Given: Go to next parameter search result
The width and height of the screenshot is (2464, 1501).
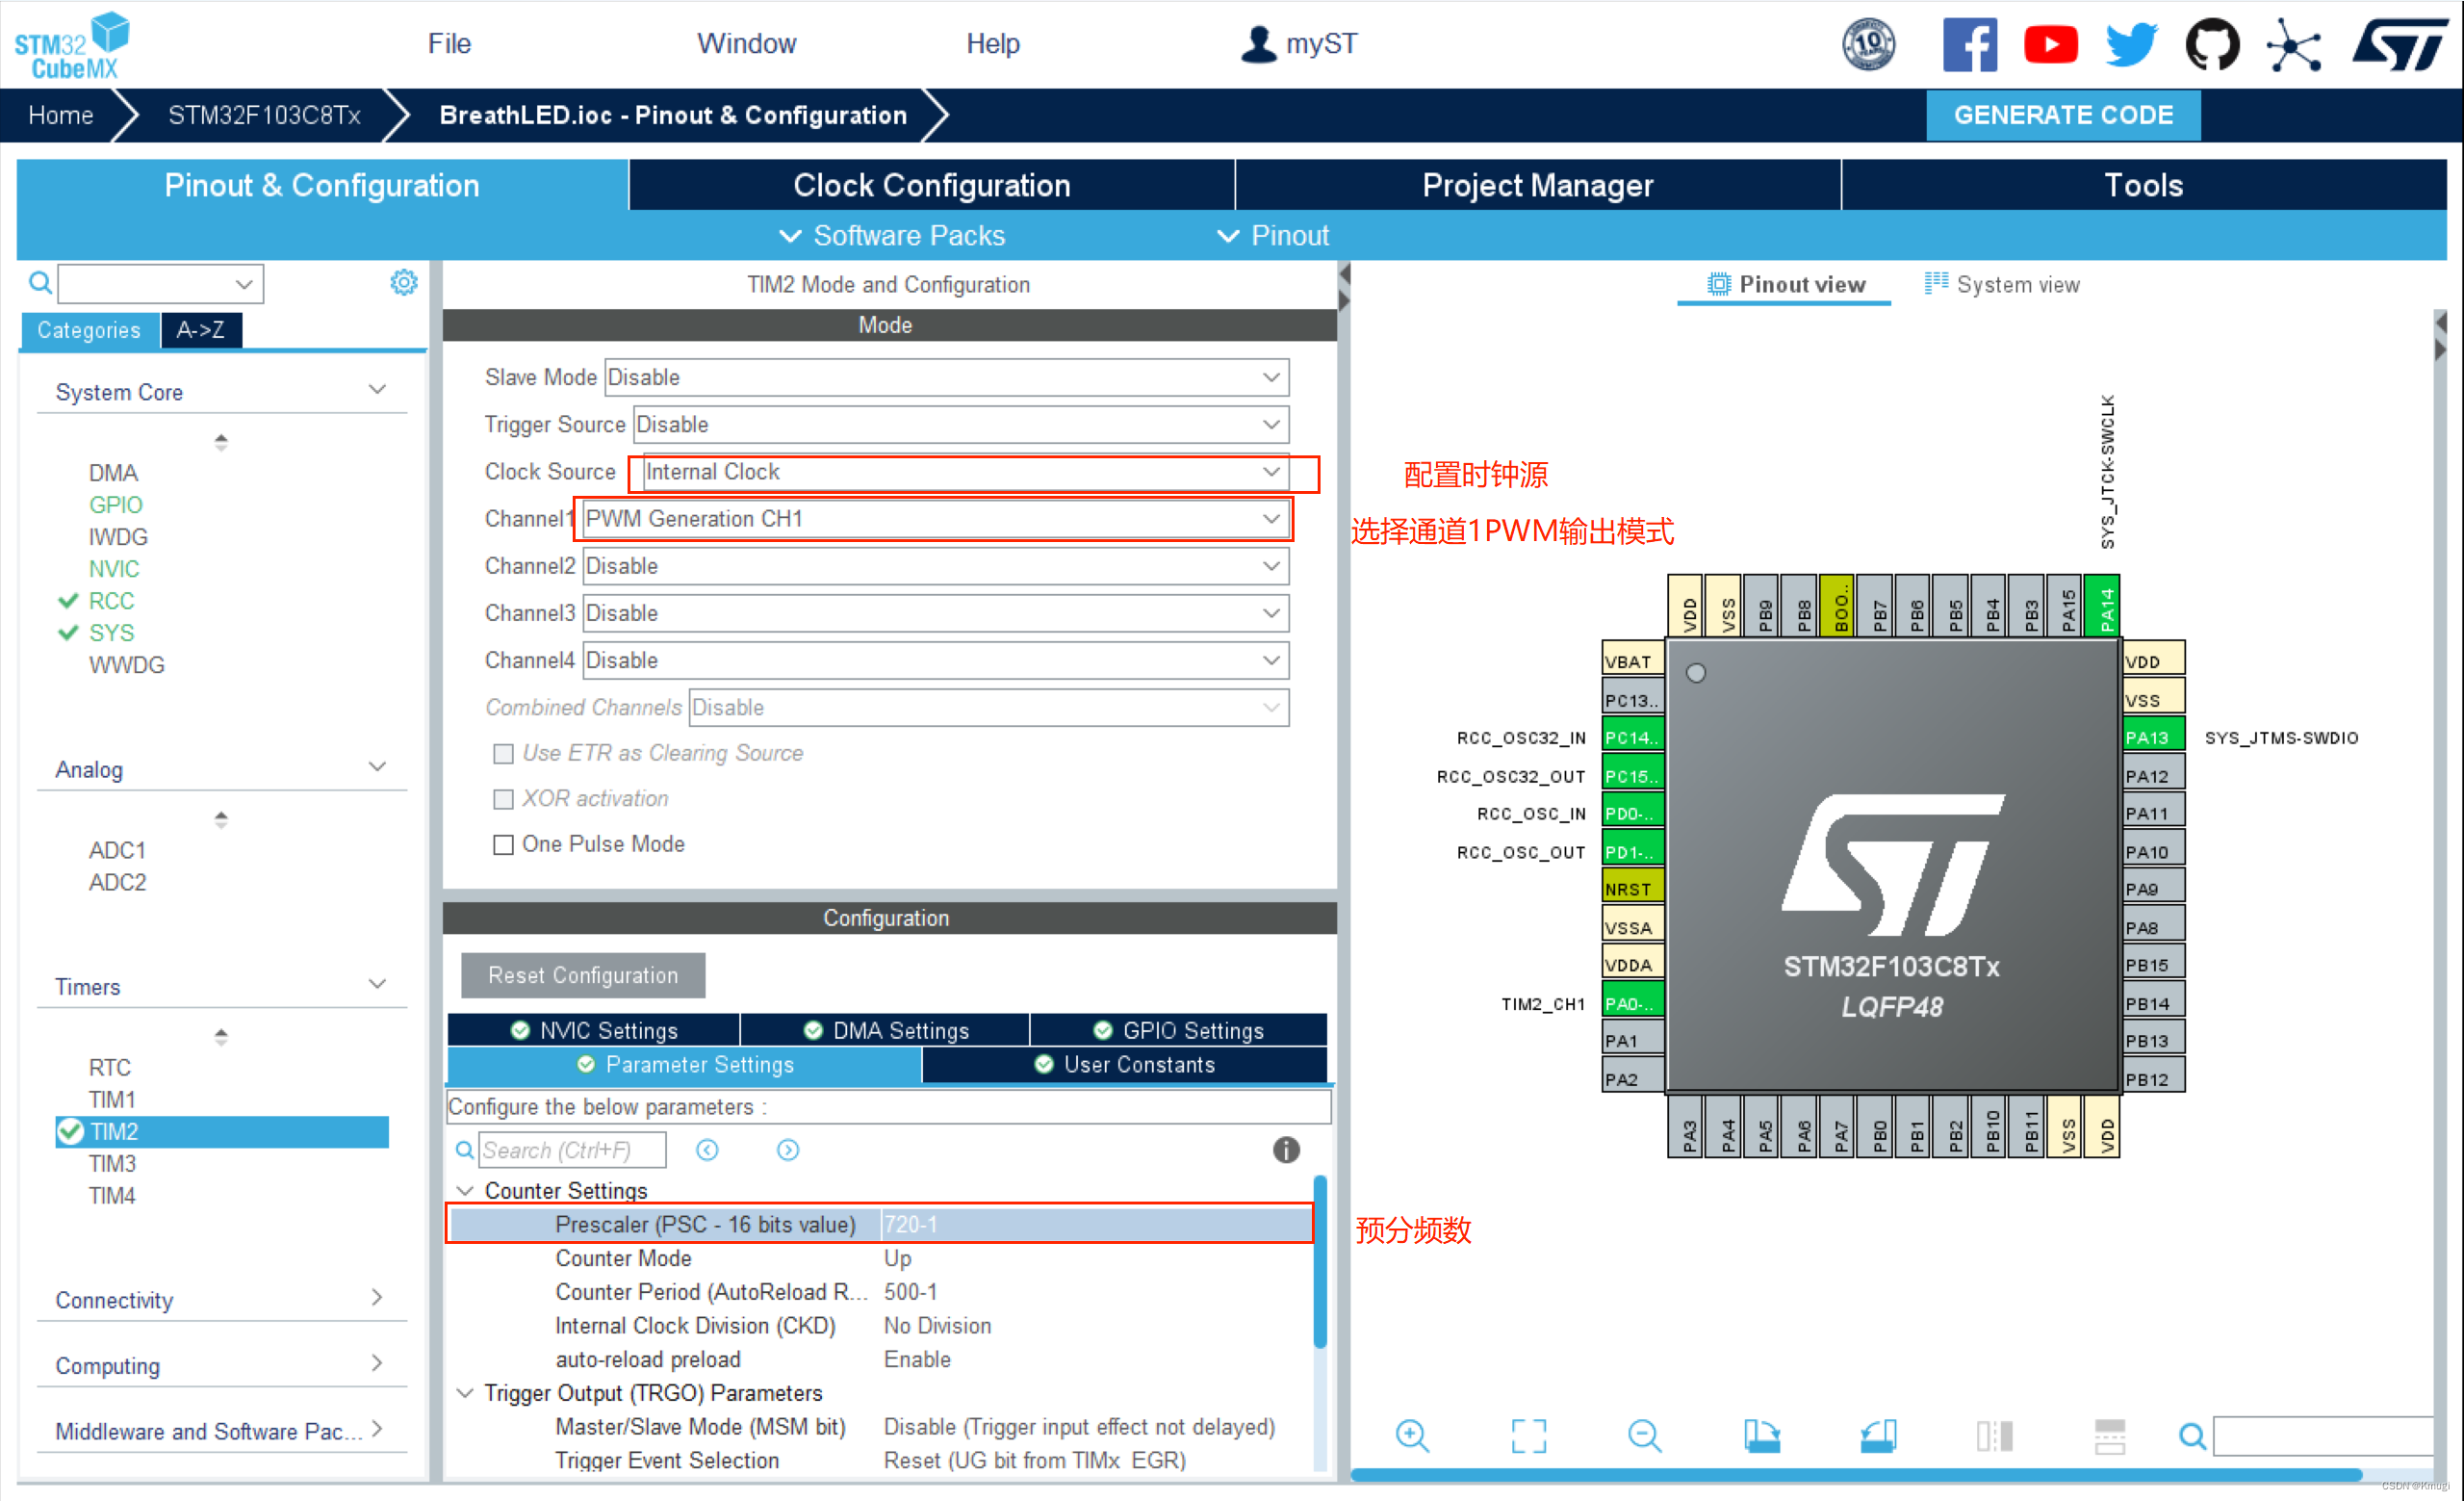Looking at the screenshot, I should [788, 1150].
